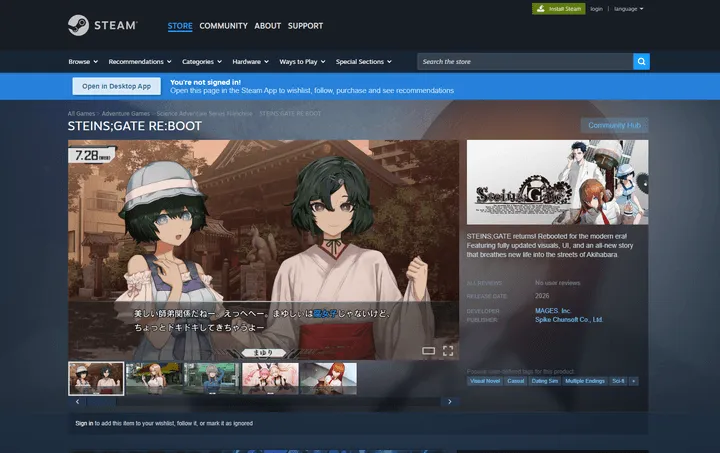The width and height of the screenshot is (720, 453).
Task: Focus the Search the store field
Action: tap(525, 62)
